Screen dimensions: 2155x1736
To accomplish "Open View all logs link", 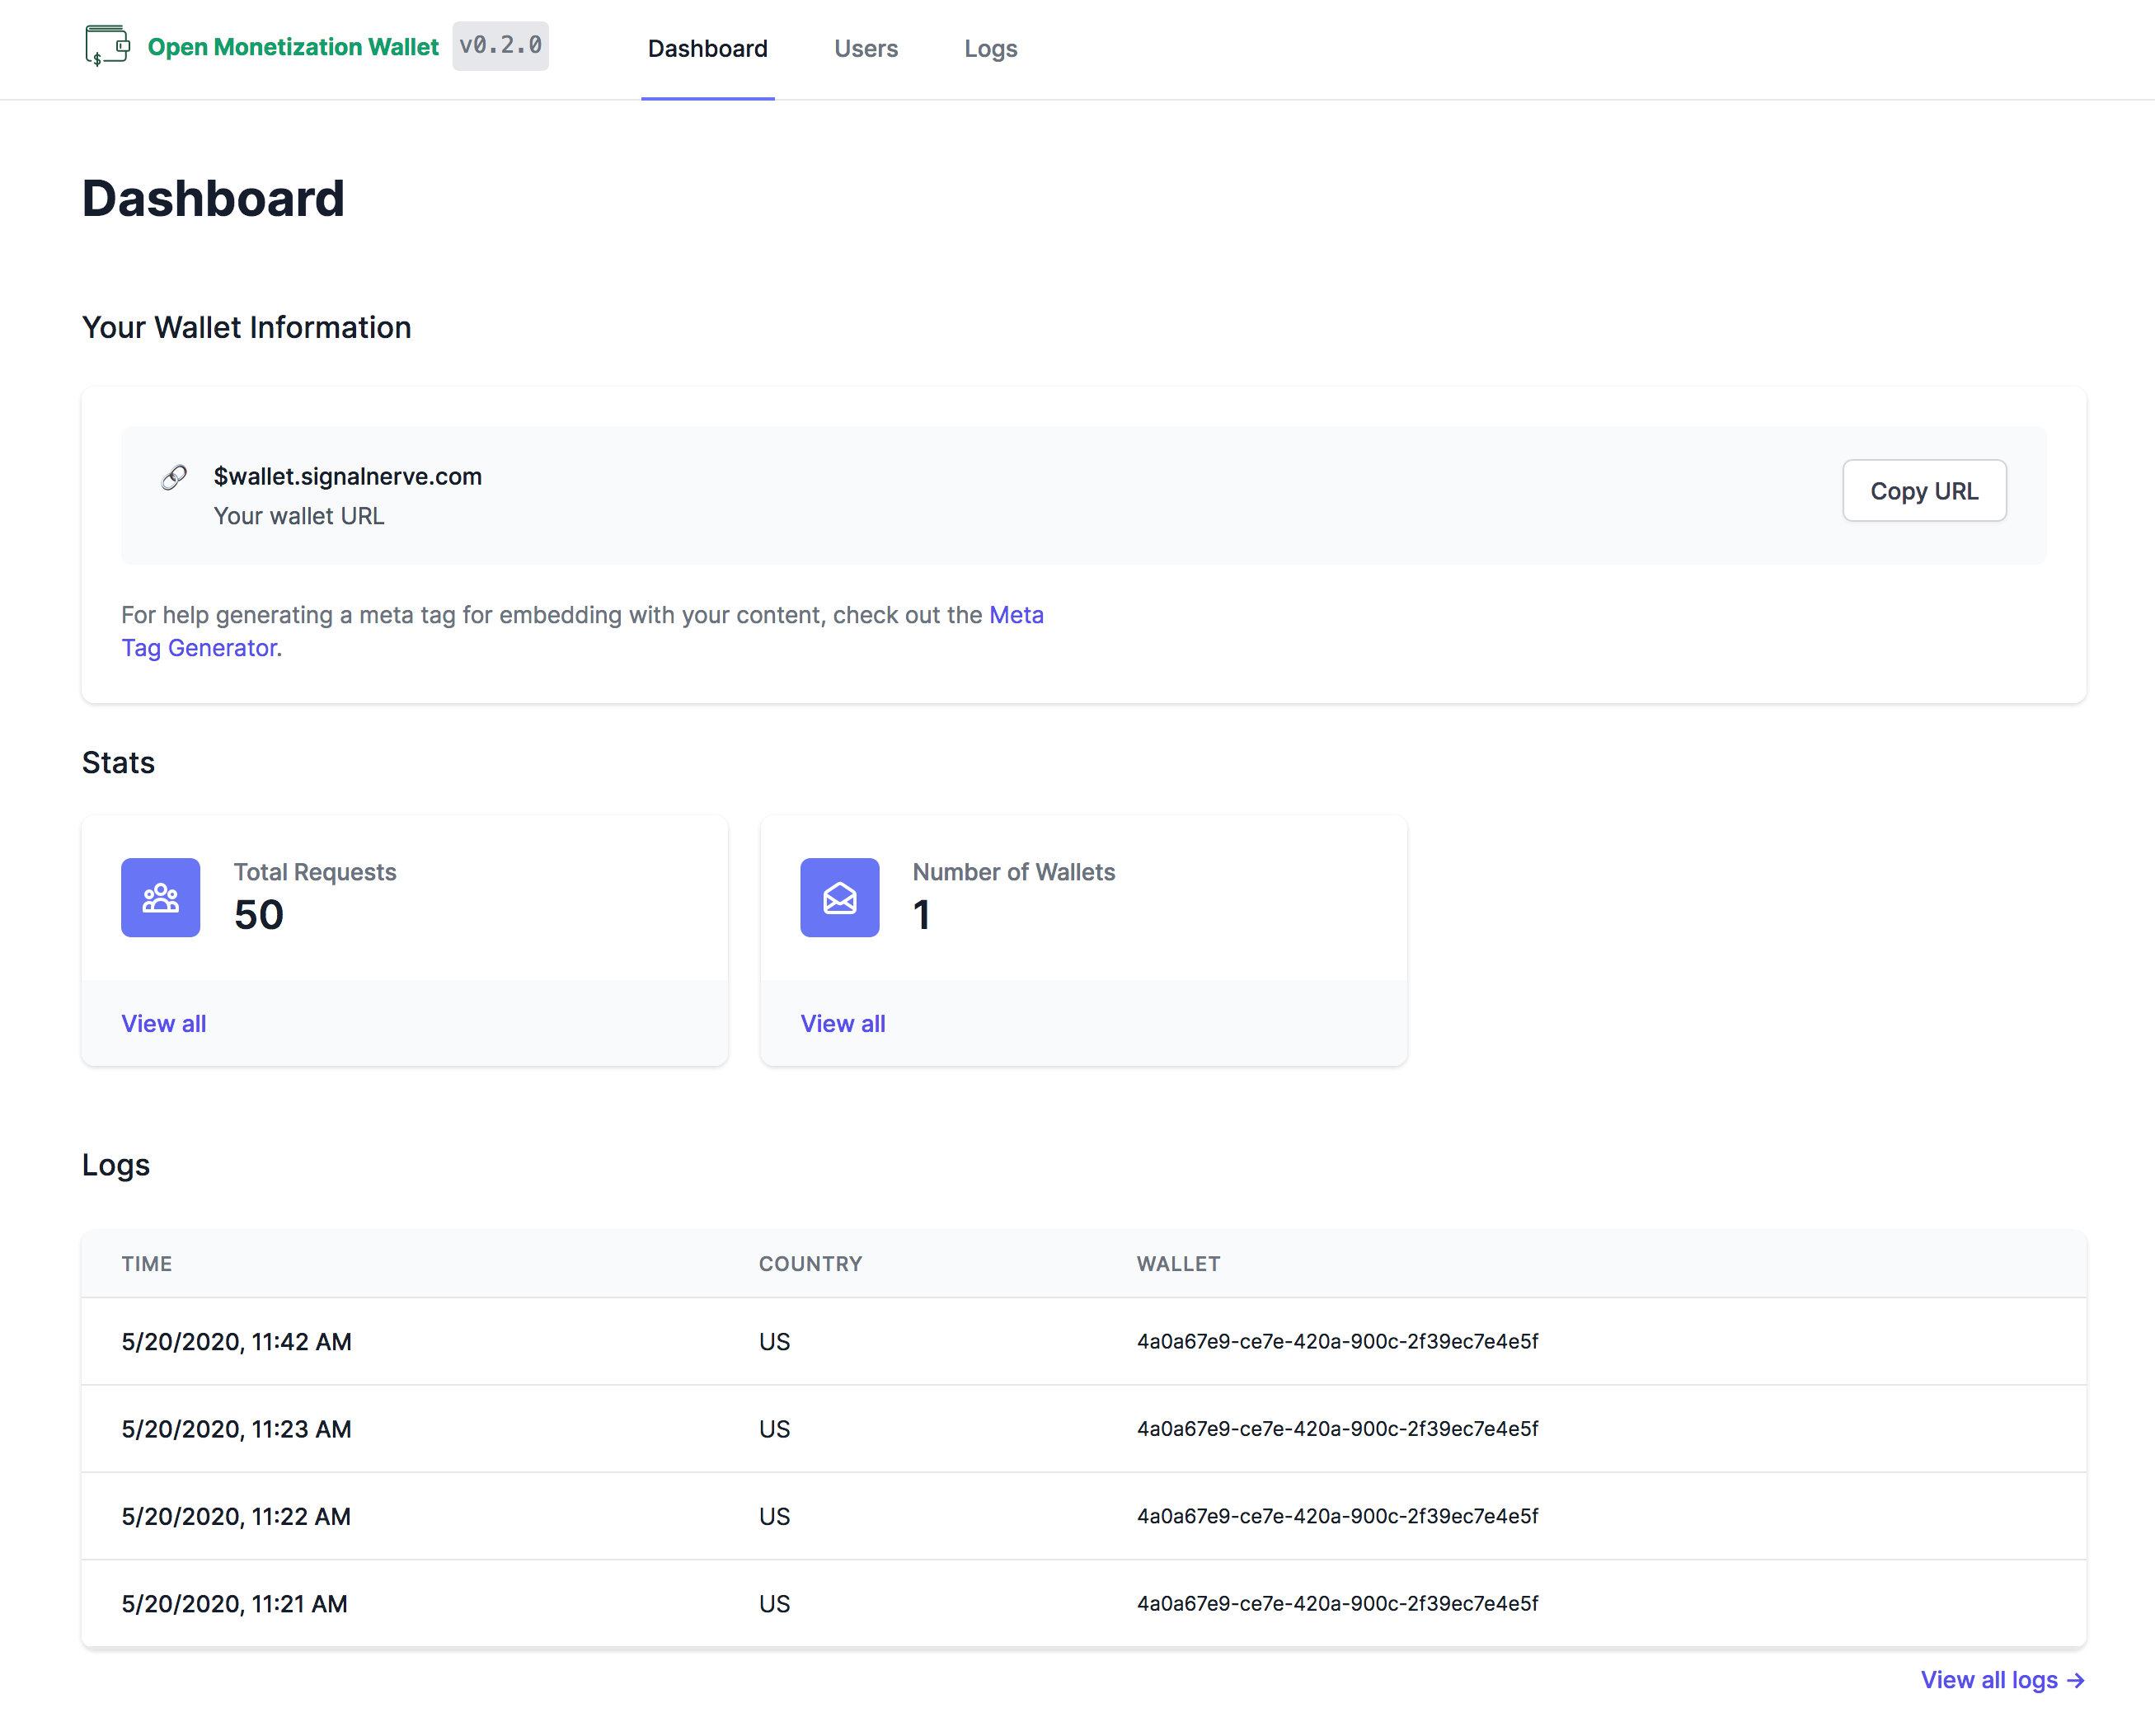I will click(x=2001, y=1679).
